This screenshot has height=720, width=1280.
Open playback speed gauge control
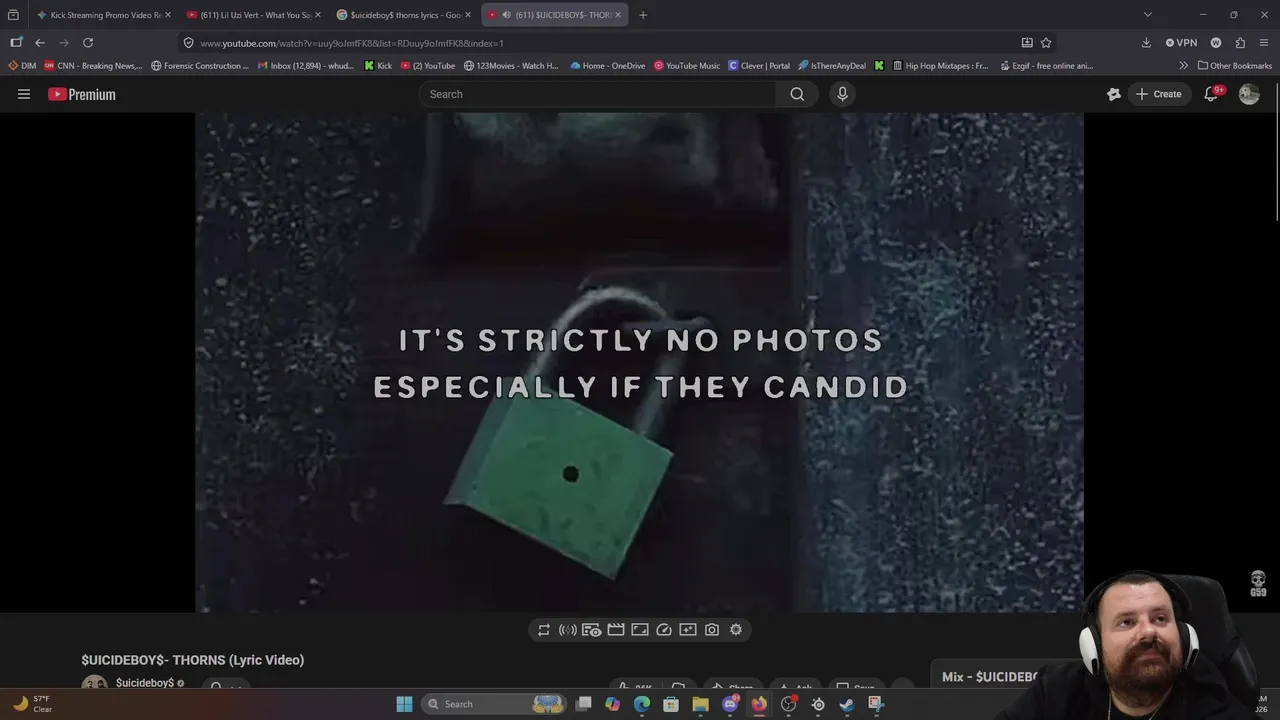click(664, 630)
